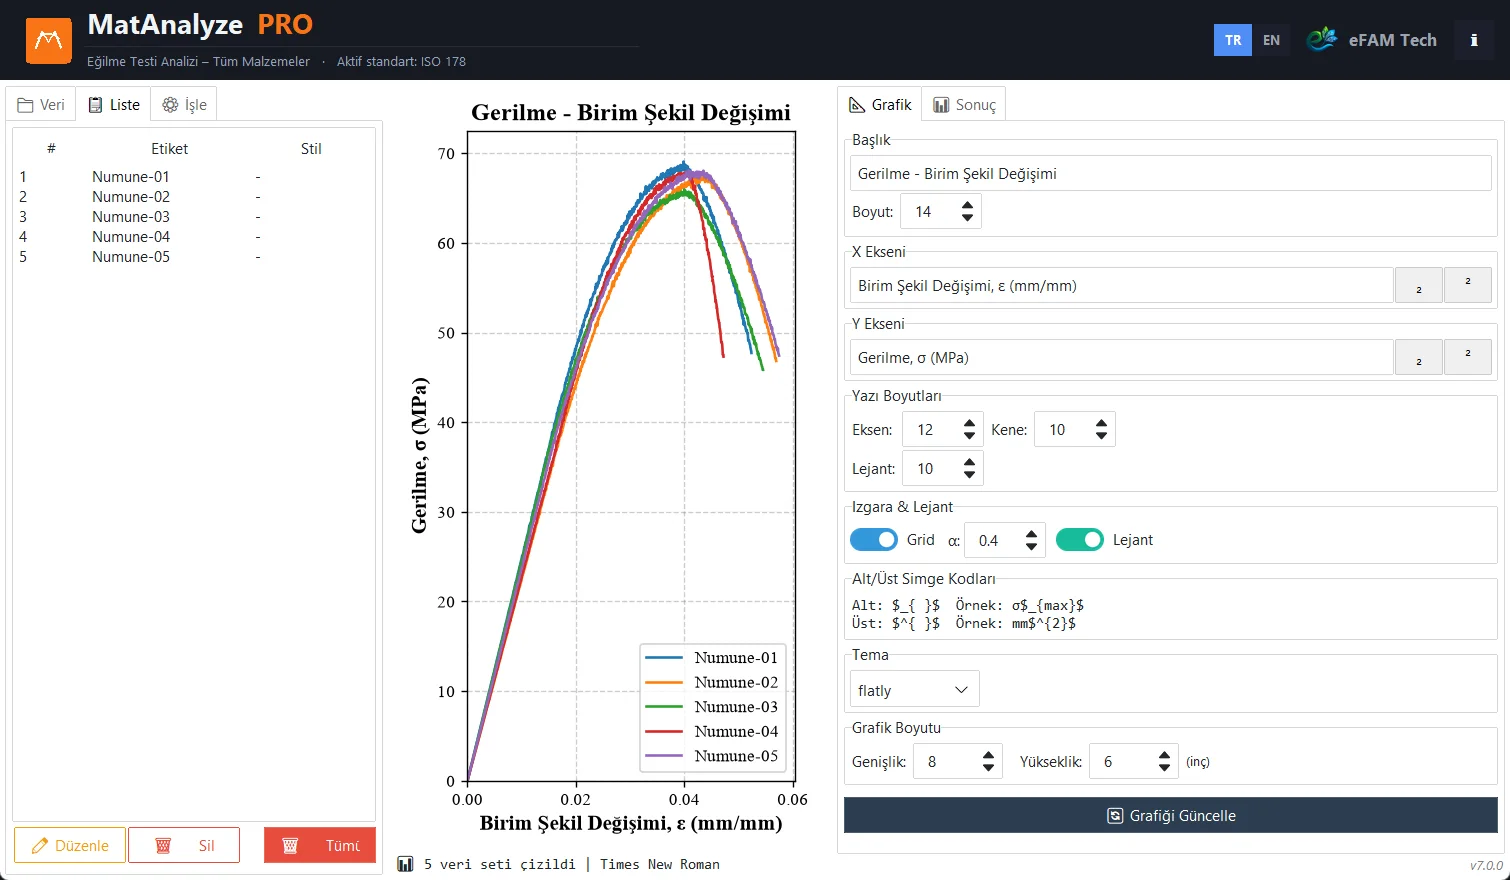Click Grafiği Güncelle to refresh the chart
This screenshot has width=1510, height=880.
[x=1171, y=815]
